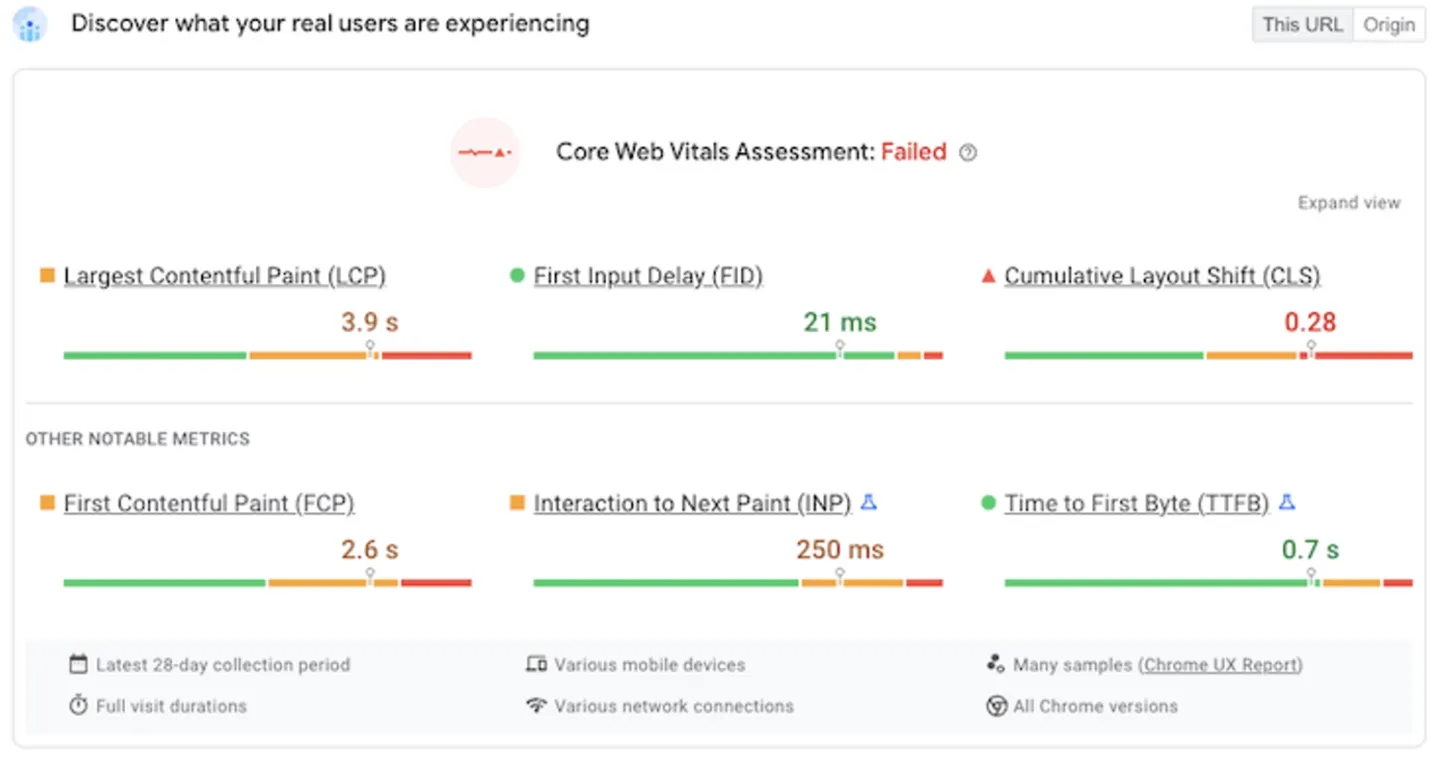Open the Chrome UX Report link
The width and height of the screenshot is (1440, 762).
(1219, 664)
